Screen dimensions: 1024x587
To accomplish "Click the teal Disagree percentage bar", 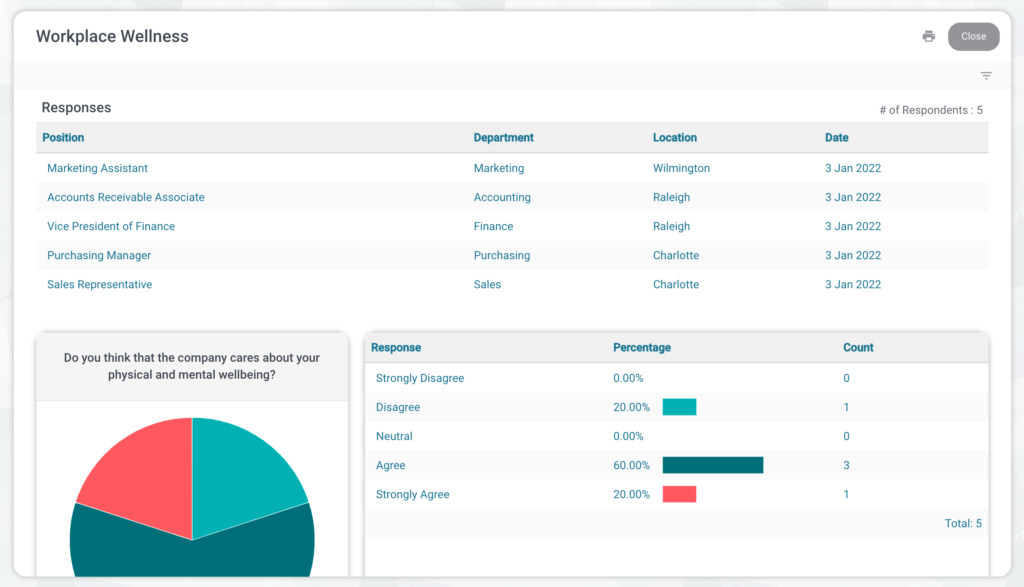I will [679, 407].
